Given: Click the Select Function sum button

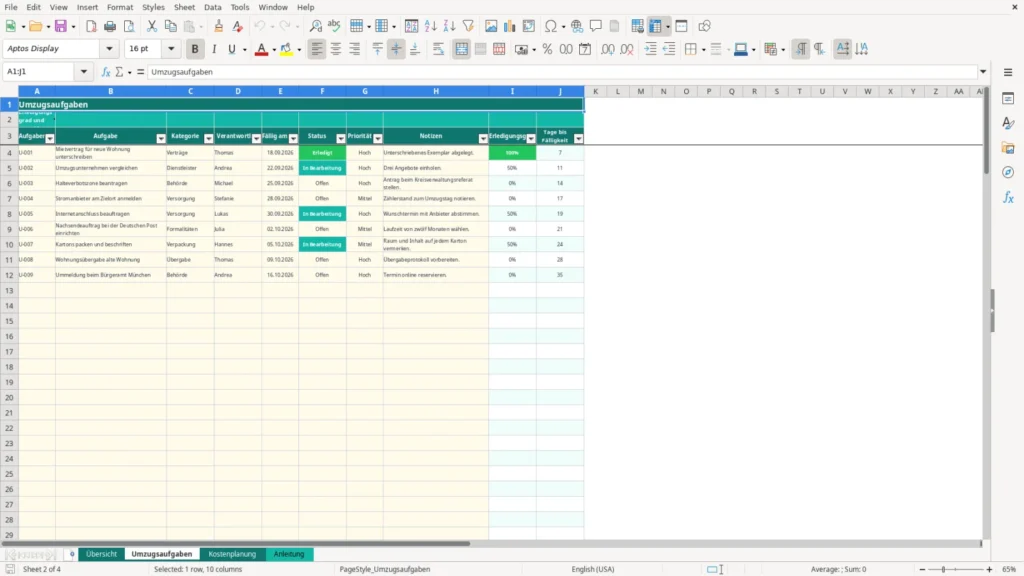Looking at the screenshot, I should [119, 72].
